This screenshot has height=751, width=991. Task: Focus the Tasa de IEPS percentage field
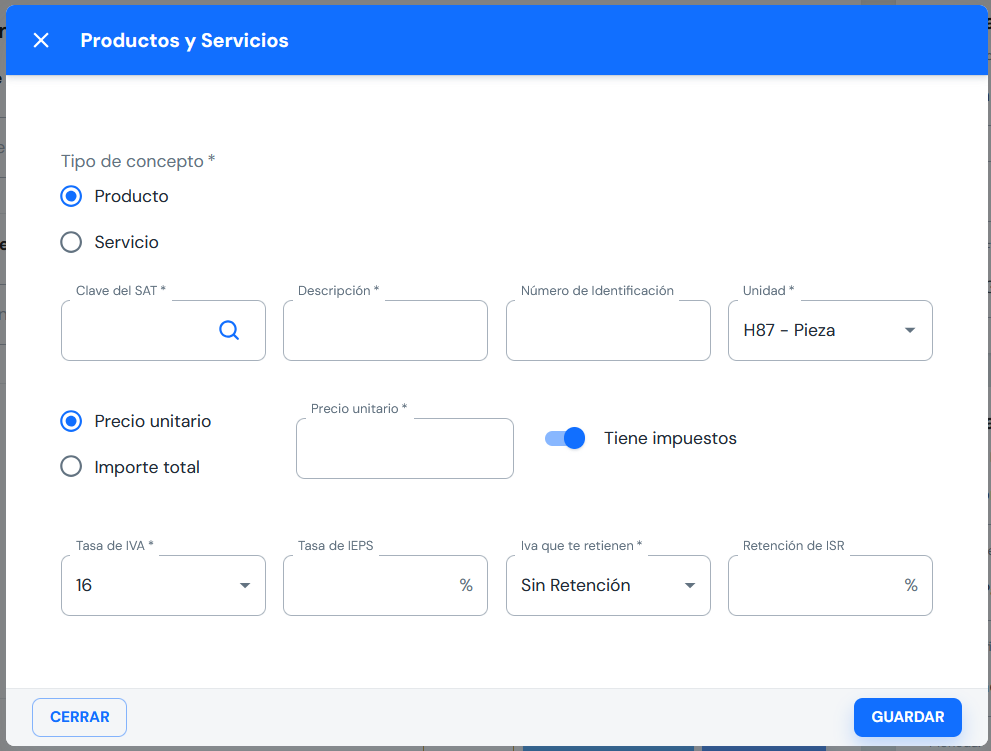point(370,585)
